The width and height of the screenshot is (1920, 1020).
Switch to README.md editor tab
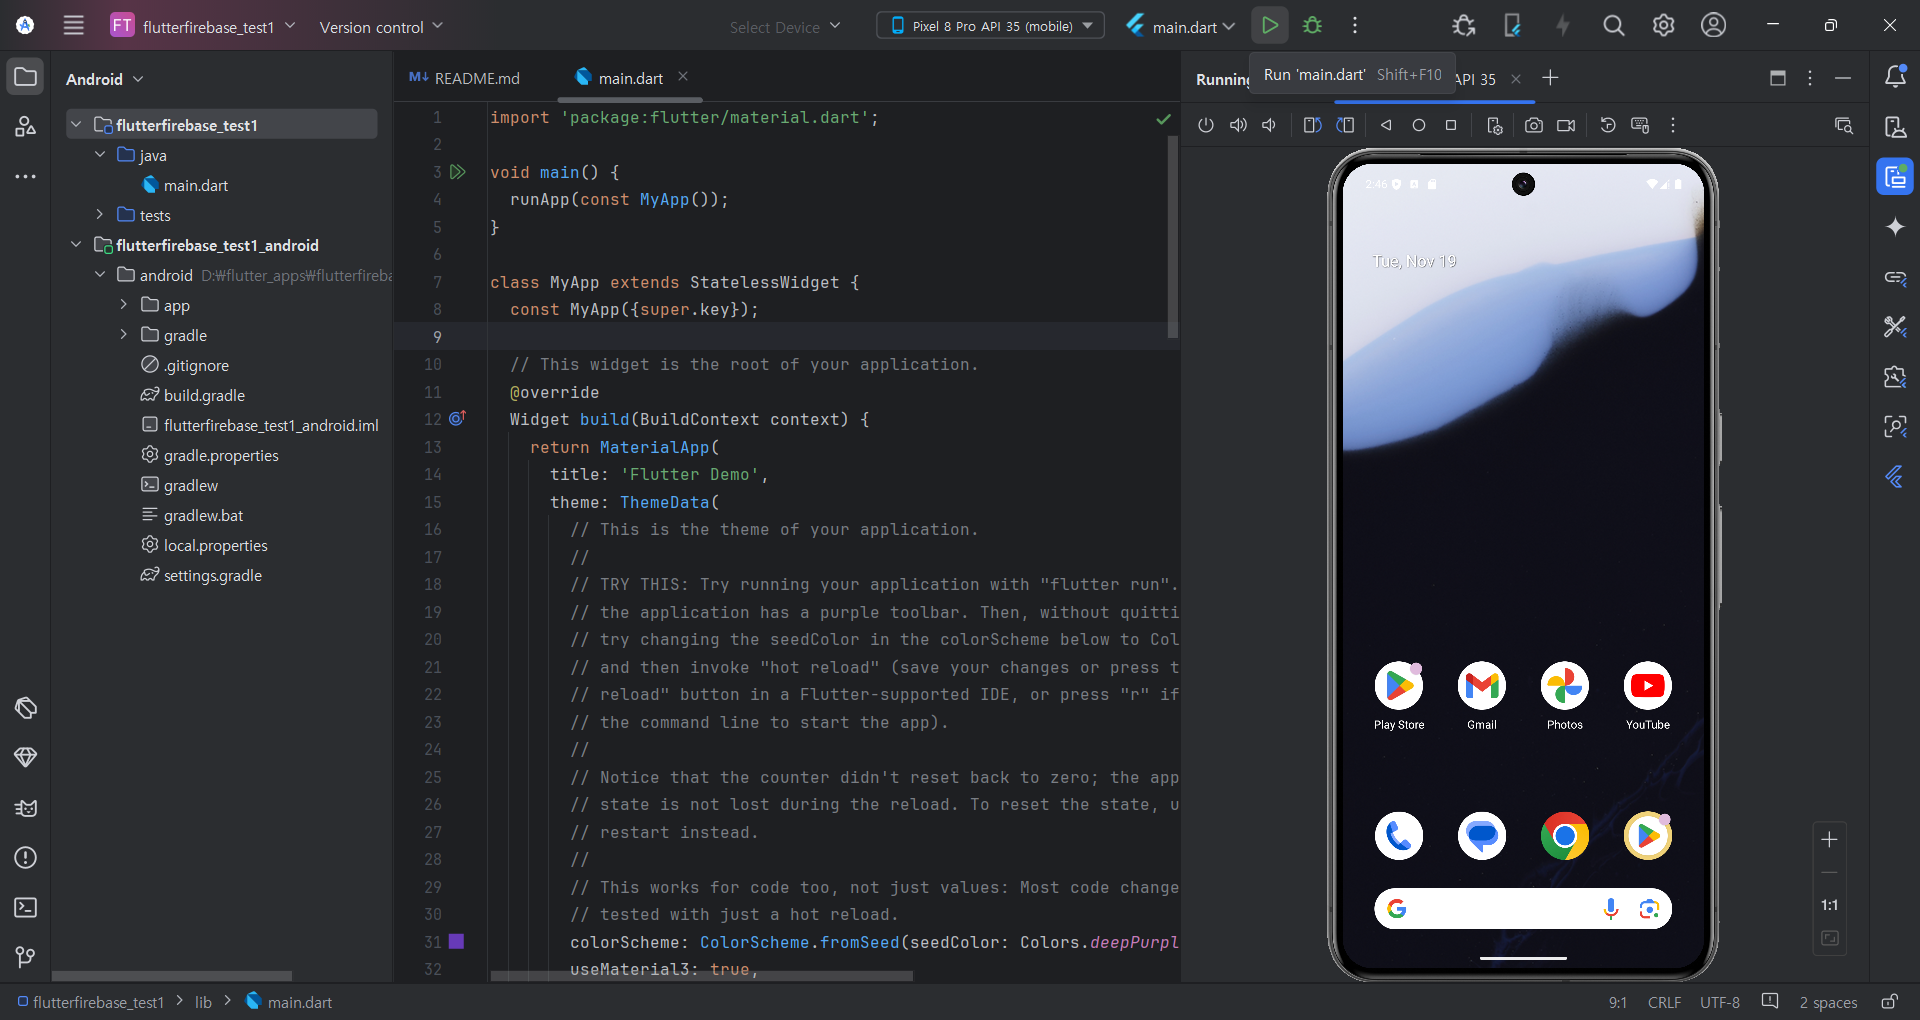465,78
